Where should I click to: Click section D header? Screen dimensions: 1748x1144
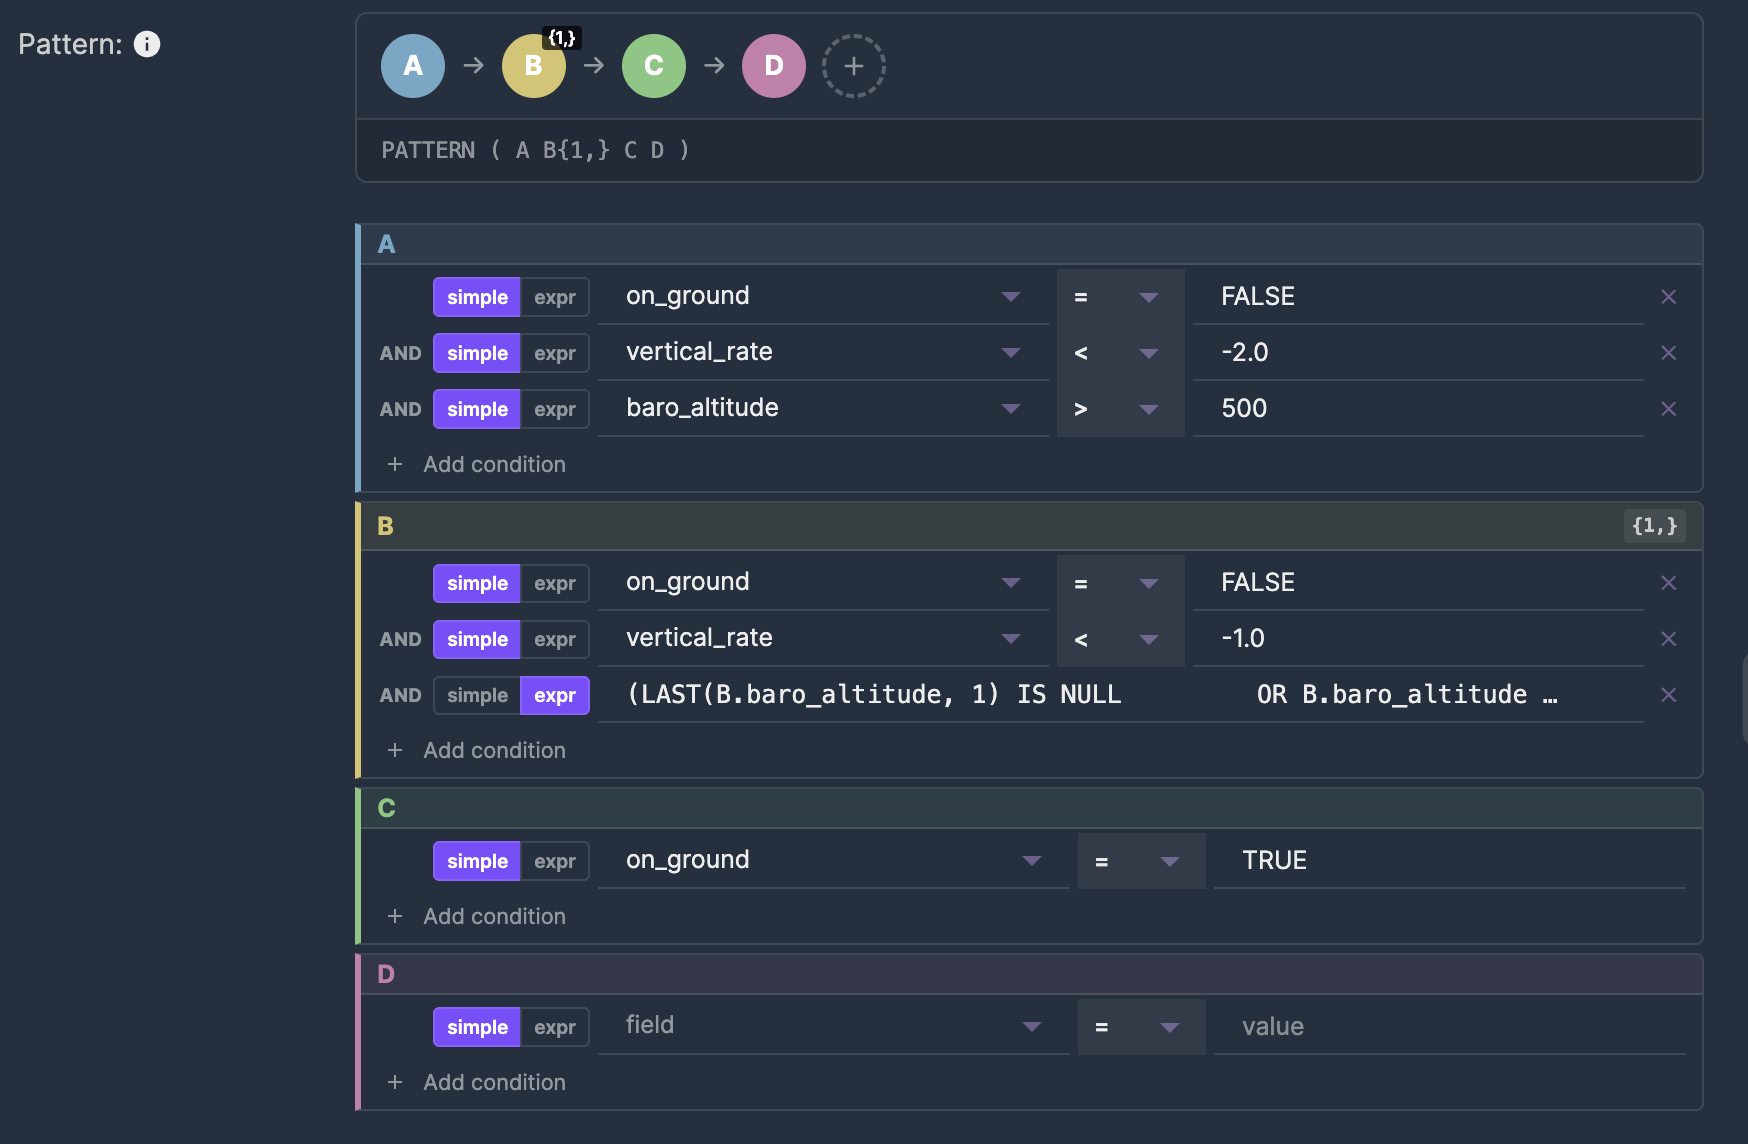(1031, 974)
